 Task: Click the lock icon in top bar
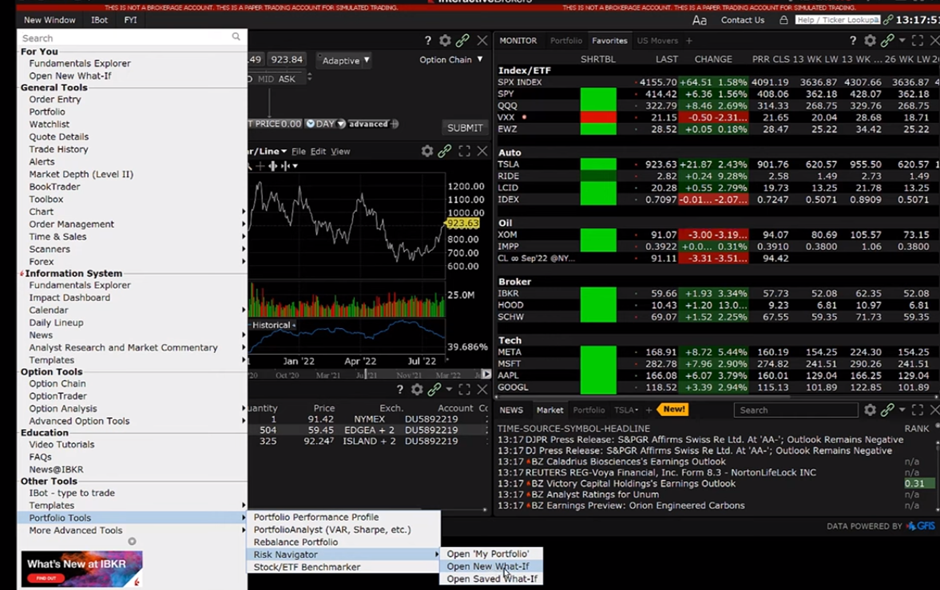(784, 20)
